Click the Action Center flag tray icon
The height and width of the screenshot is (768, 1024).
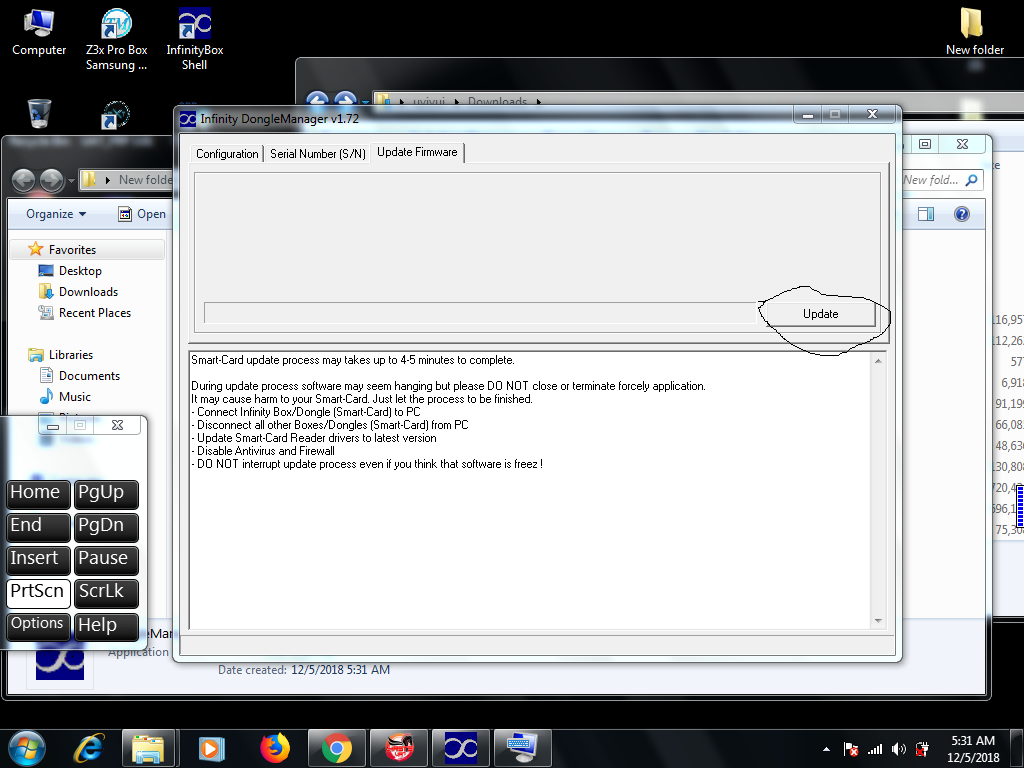[850, 749]
